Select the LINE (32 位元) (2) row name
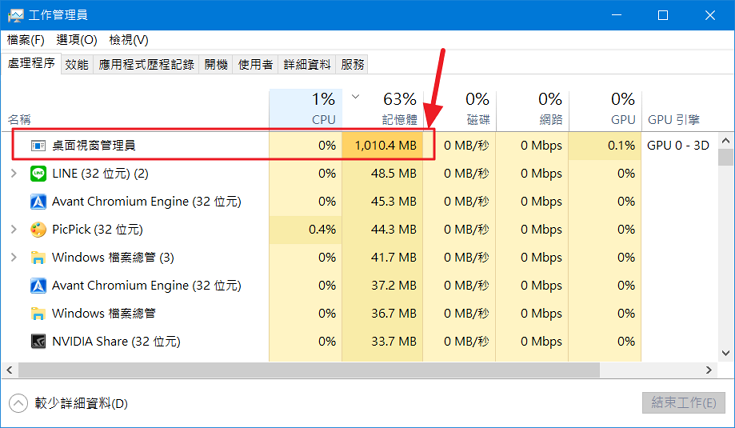Image resolution: width=735 pixels, height=428 pixels. point(100,174)
